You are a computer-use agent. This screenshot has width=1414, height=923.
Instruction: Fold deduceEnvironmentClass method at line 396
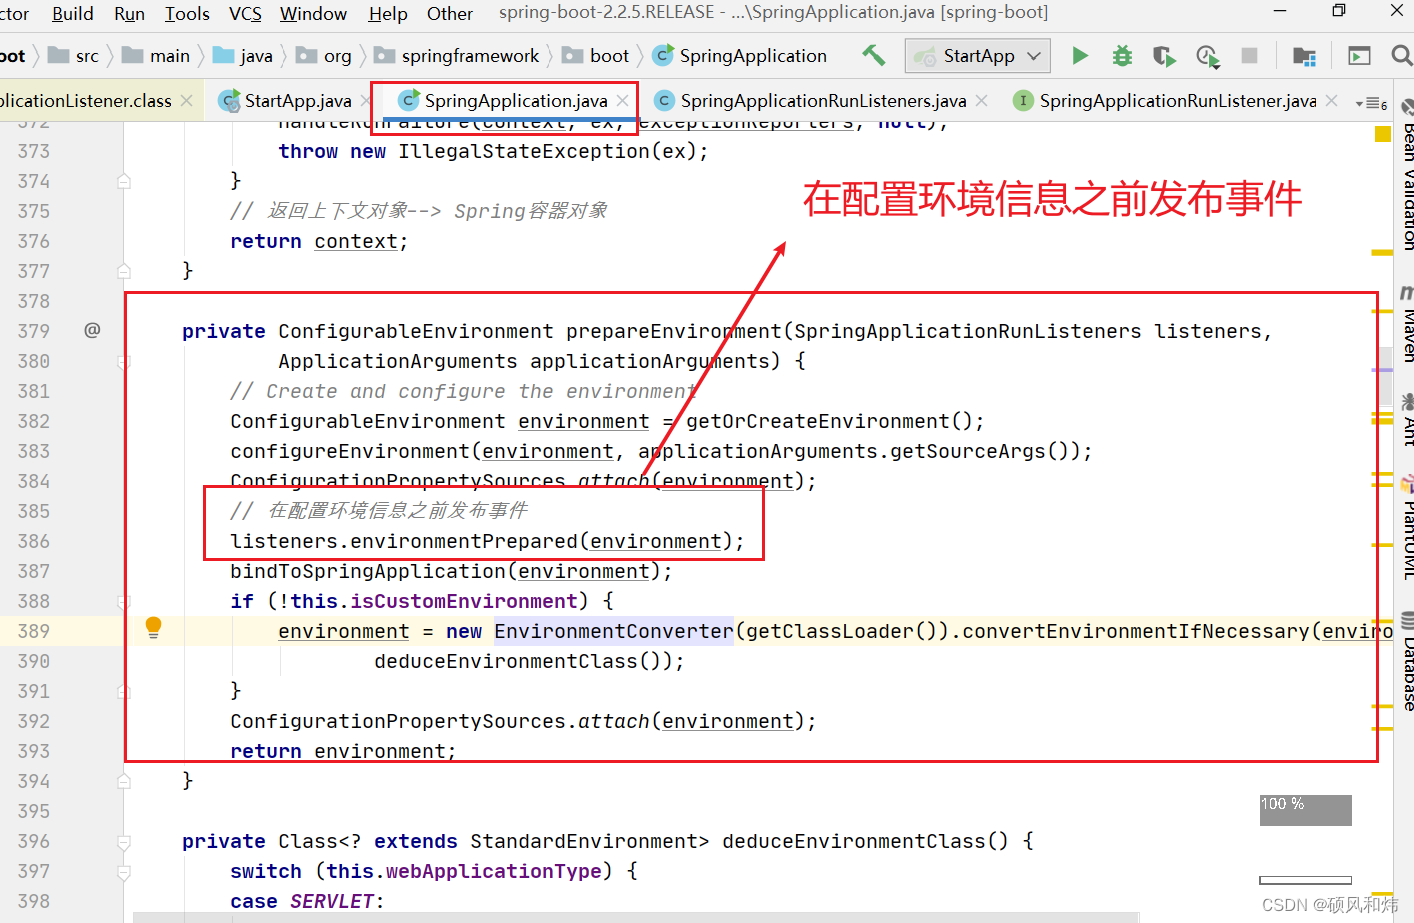[x=124, y=841]
